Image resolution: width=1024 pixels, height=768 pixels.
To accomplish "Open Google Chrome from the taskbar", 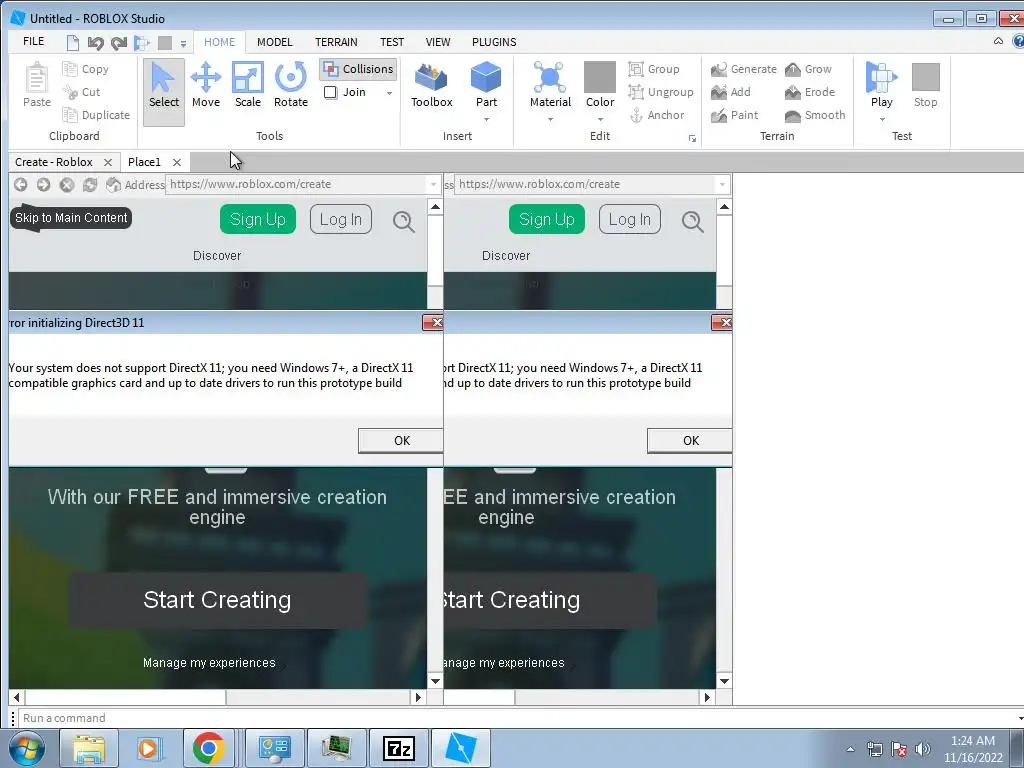I will pyautogui.click(x=209, y=748).
